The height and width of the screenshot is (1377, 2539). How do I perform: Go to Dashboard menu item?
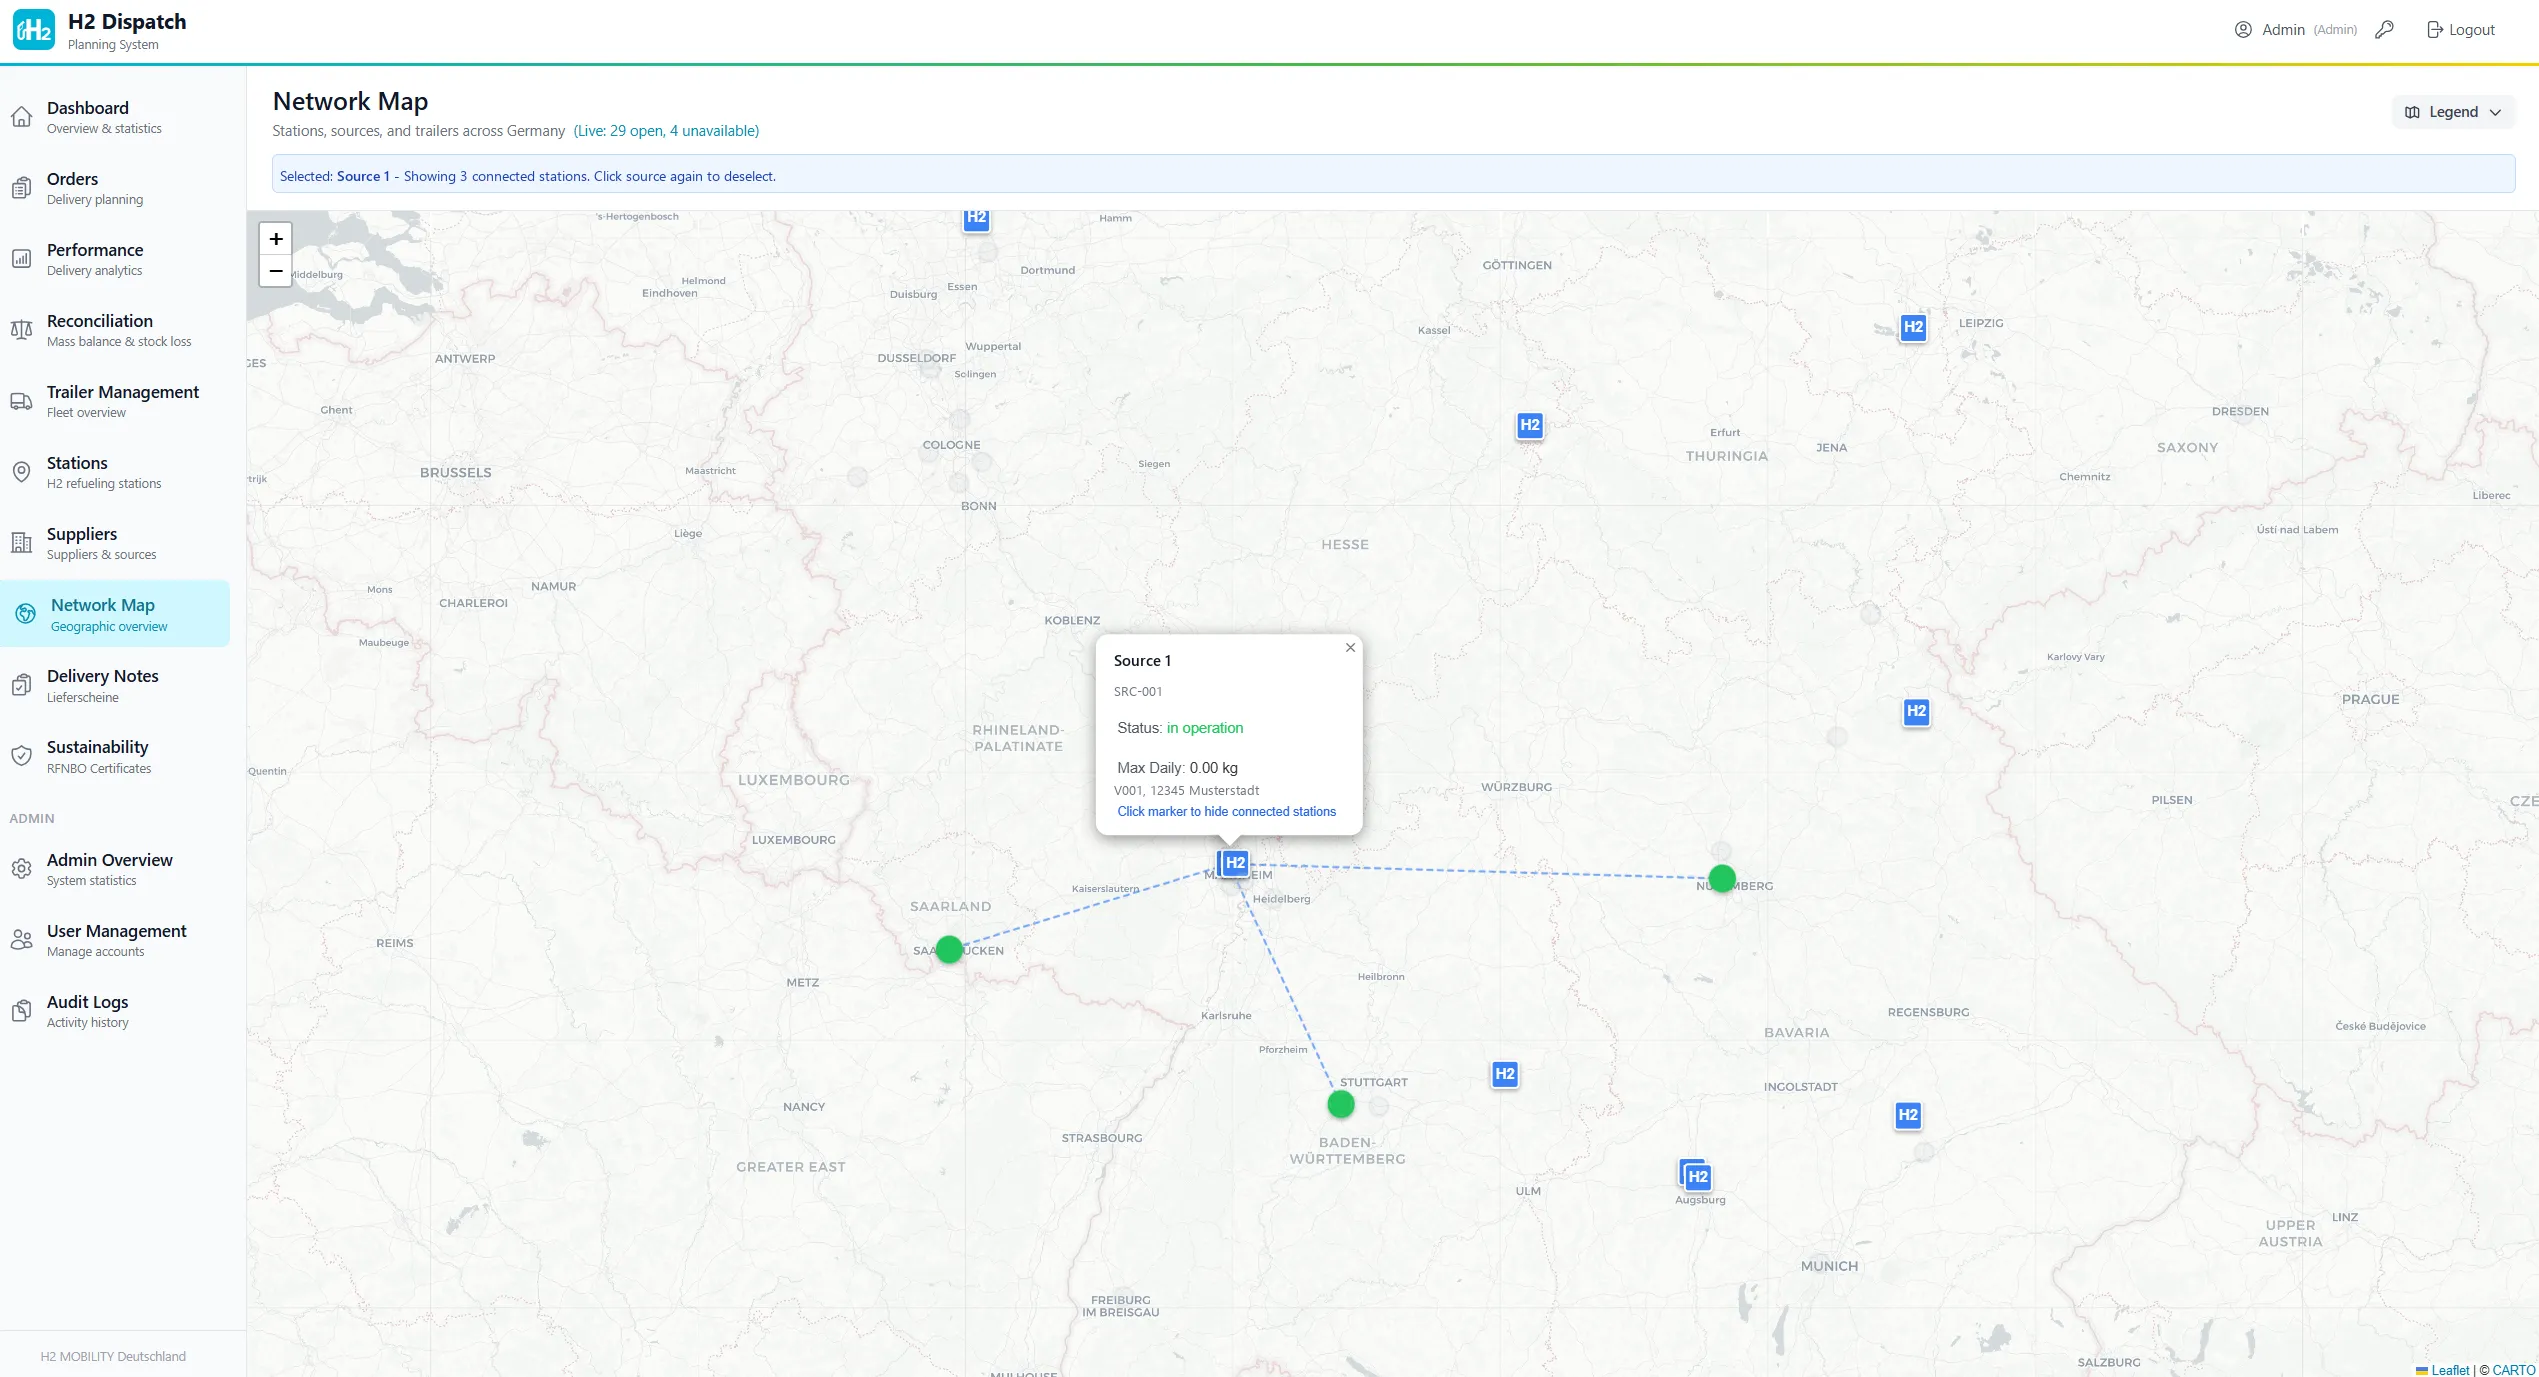[115, 117]
